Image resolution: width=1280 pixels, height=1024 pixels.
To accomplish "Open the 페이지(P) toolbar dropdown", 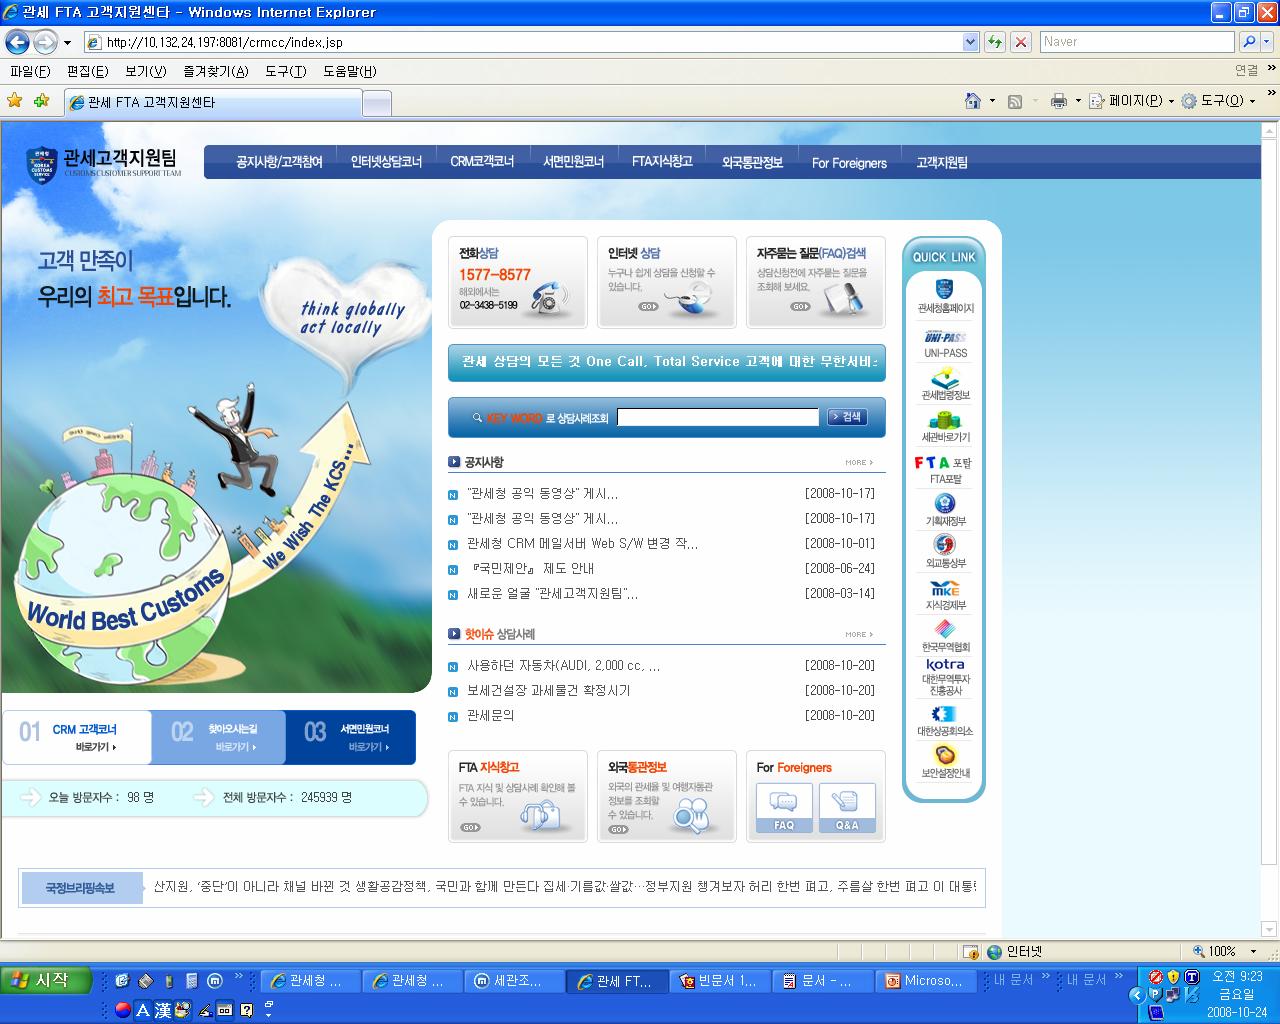I will click(1132, 101).
